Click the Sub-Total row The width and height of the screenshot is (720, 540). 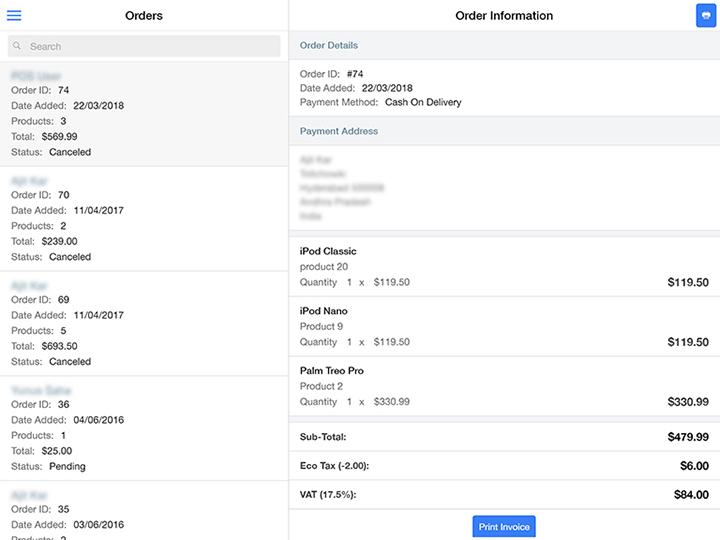coord(504,437)
